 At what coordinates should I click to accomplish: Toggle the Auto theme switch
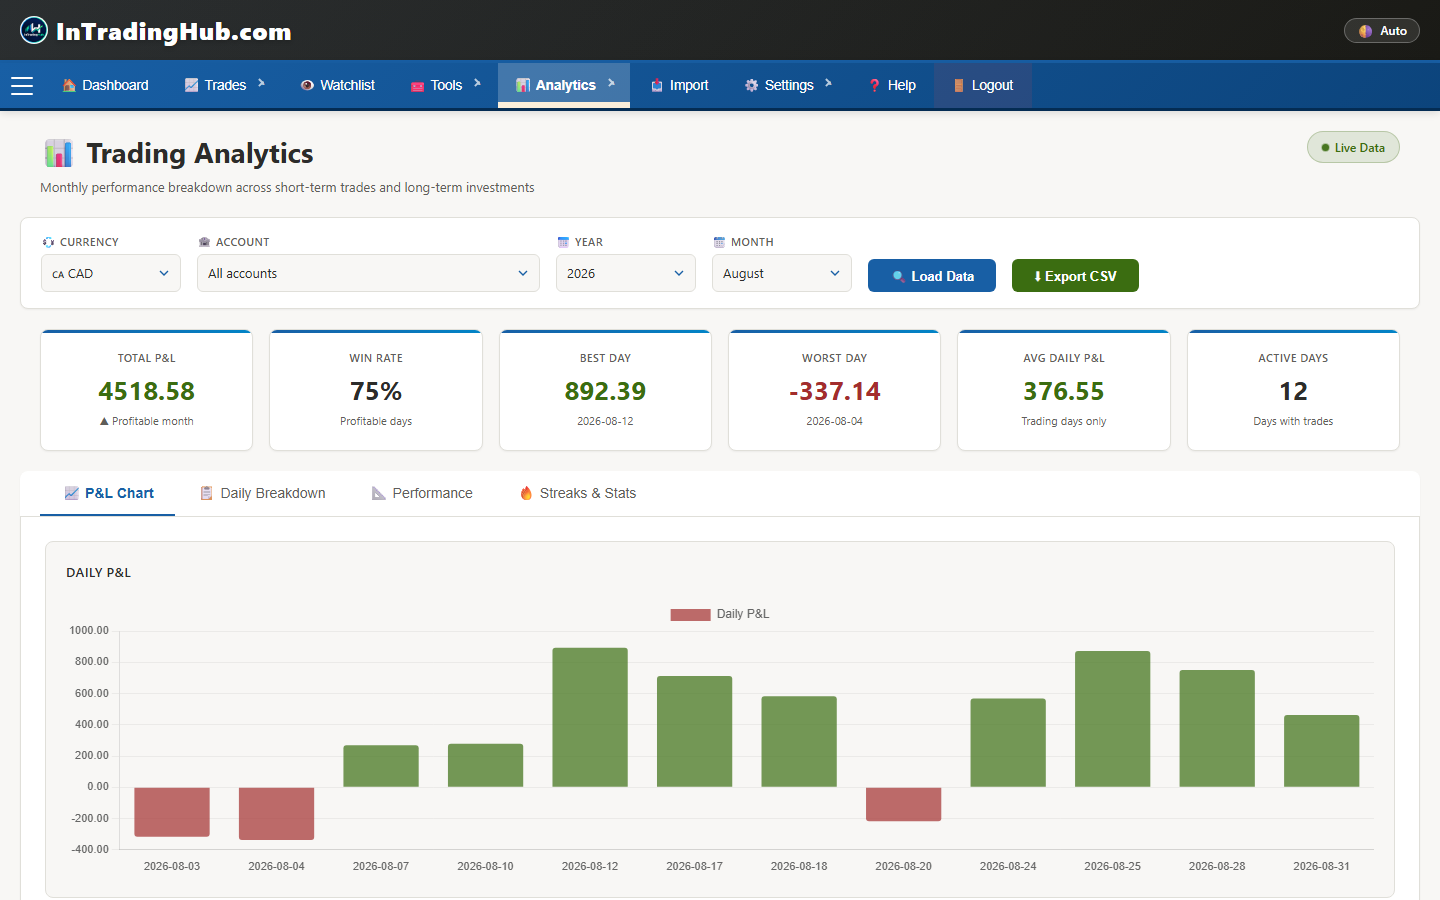tap(1382, 31)
